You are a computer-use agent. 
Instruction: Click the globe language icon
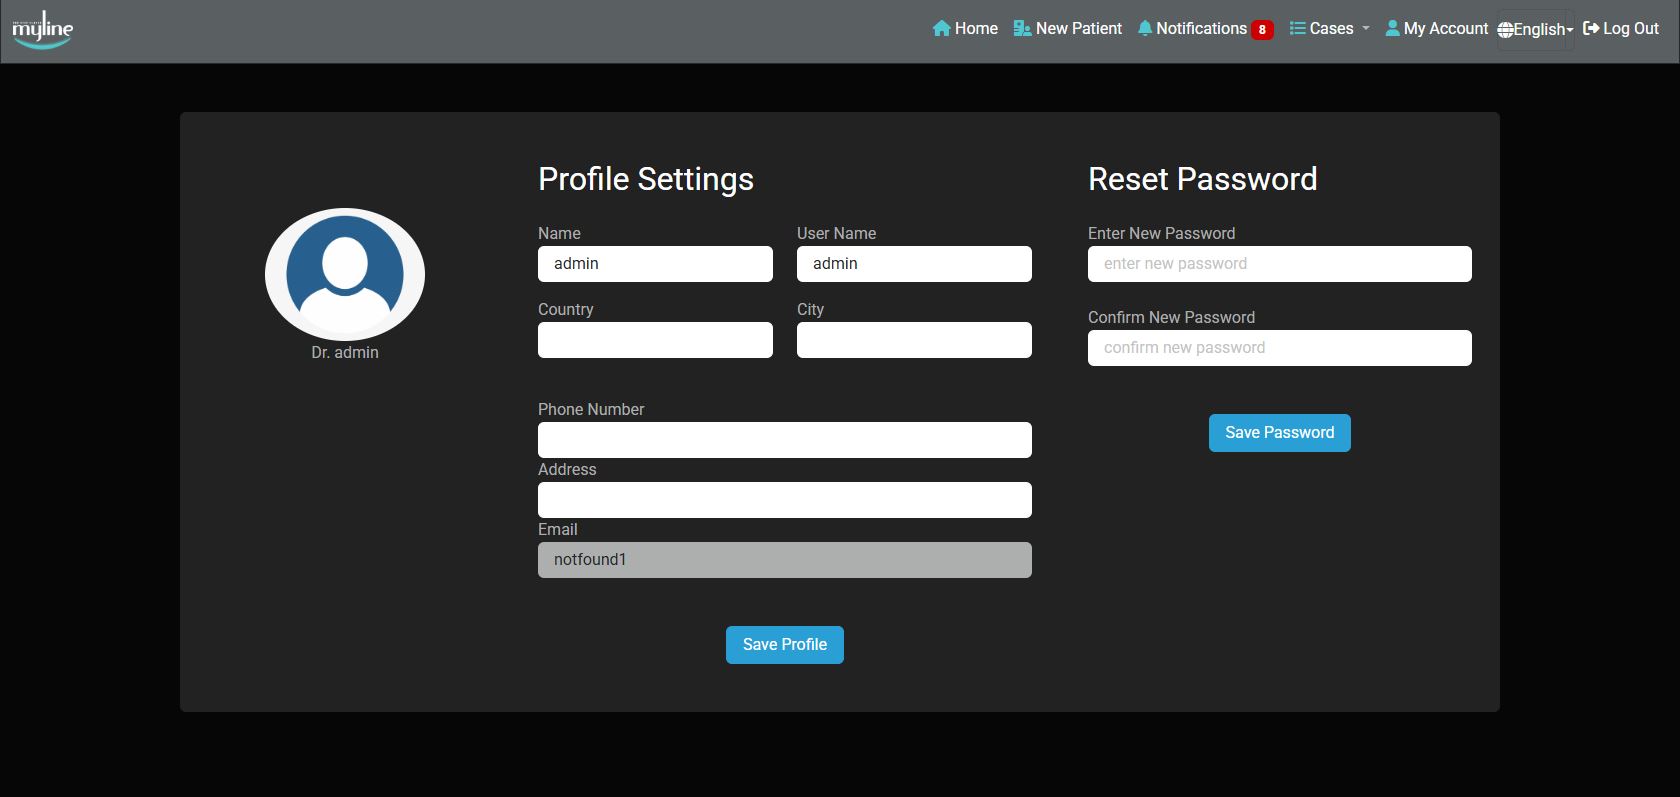click(x=1505, y=30)
